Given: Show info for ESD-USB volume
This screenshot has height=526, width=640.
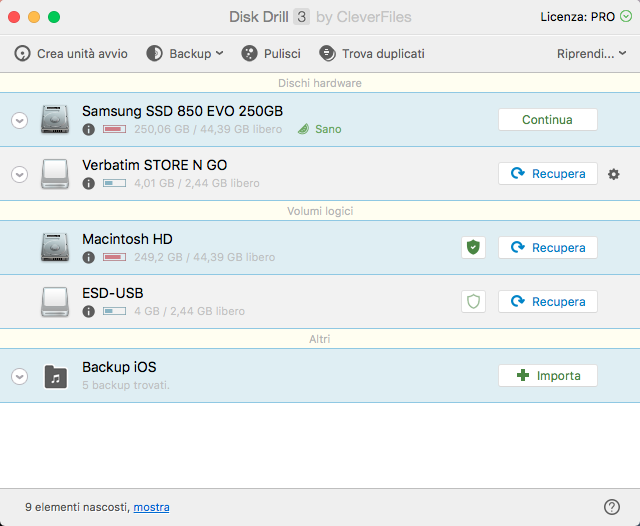Looking at the screenshot, I should click(89, 311).
